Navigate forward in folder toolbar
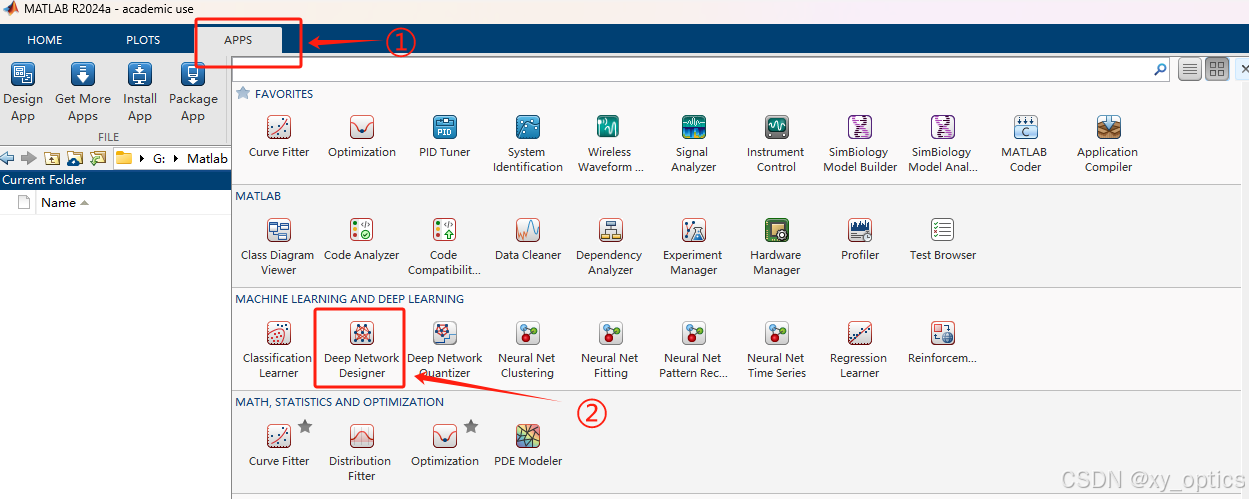Screen dimensions: 1249x499 click(x=29, y=158)
